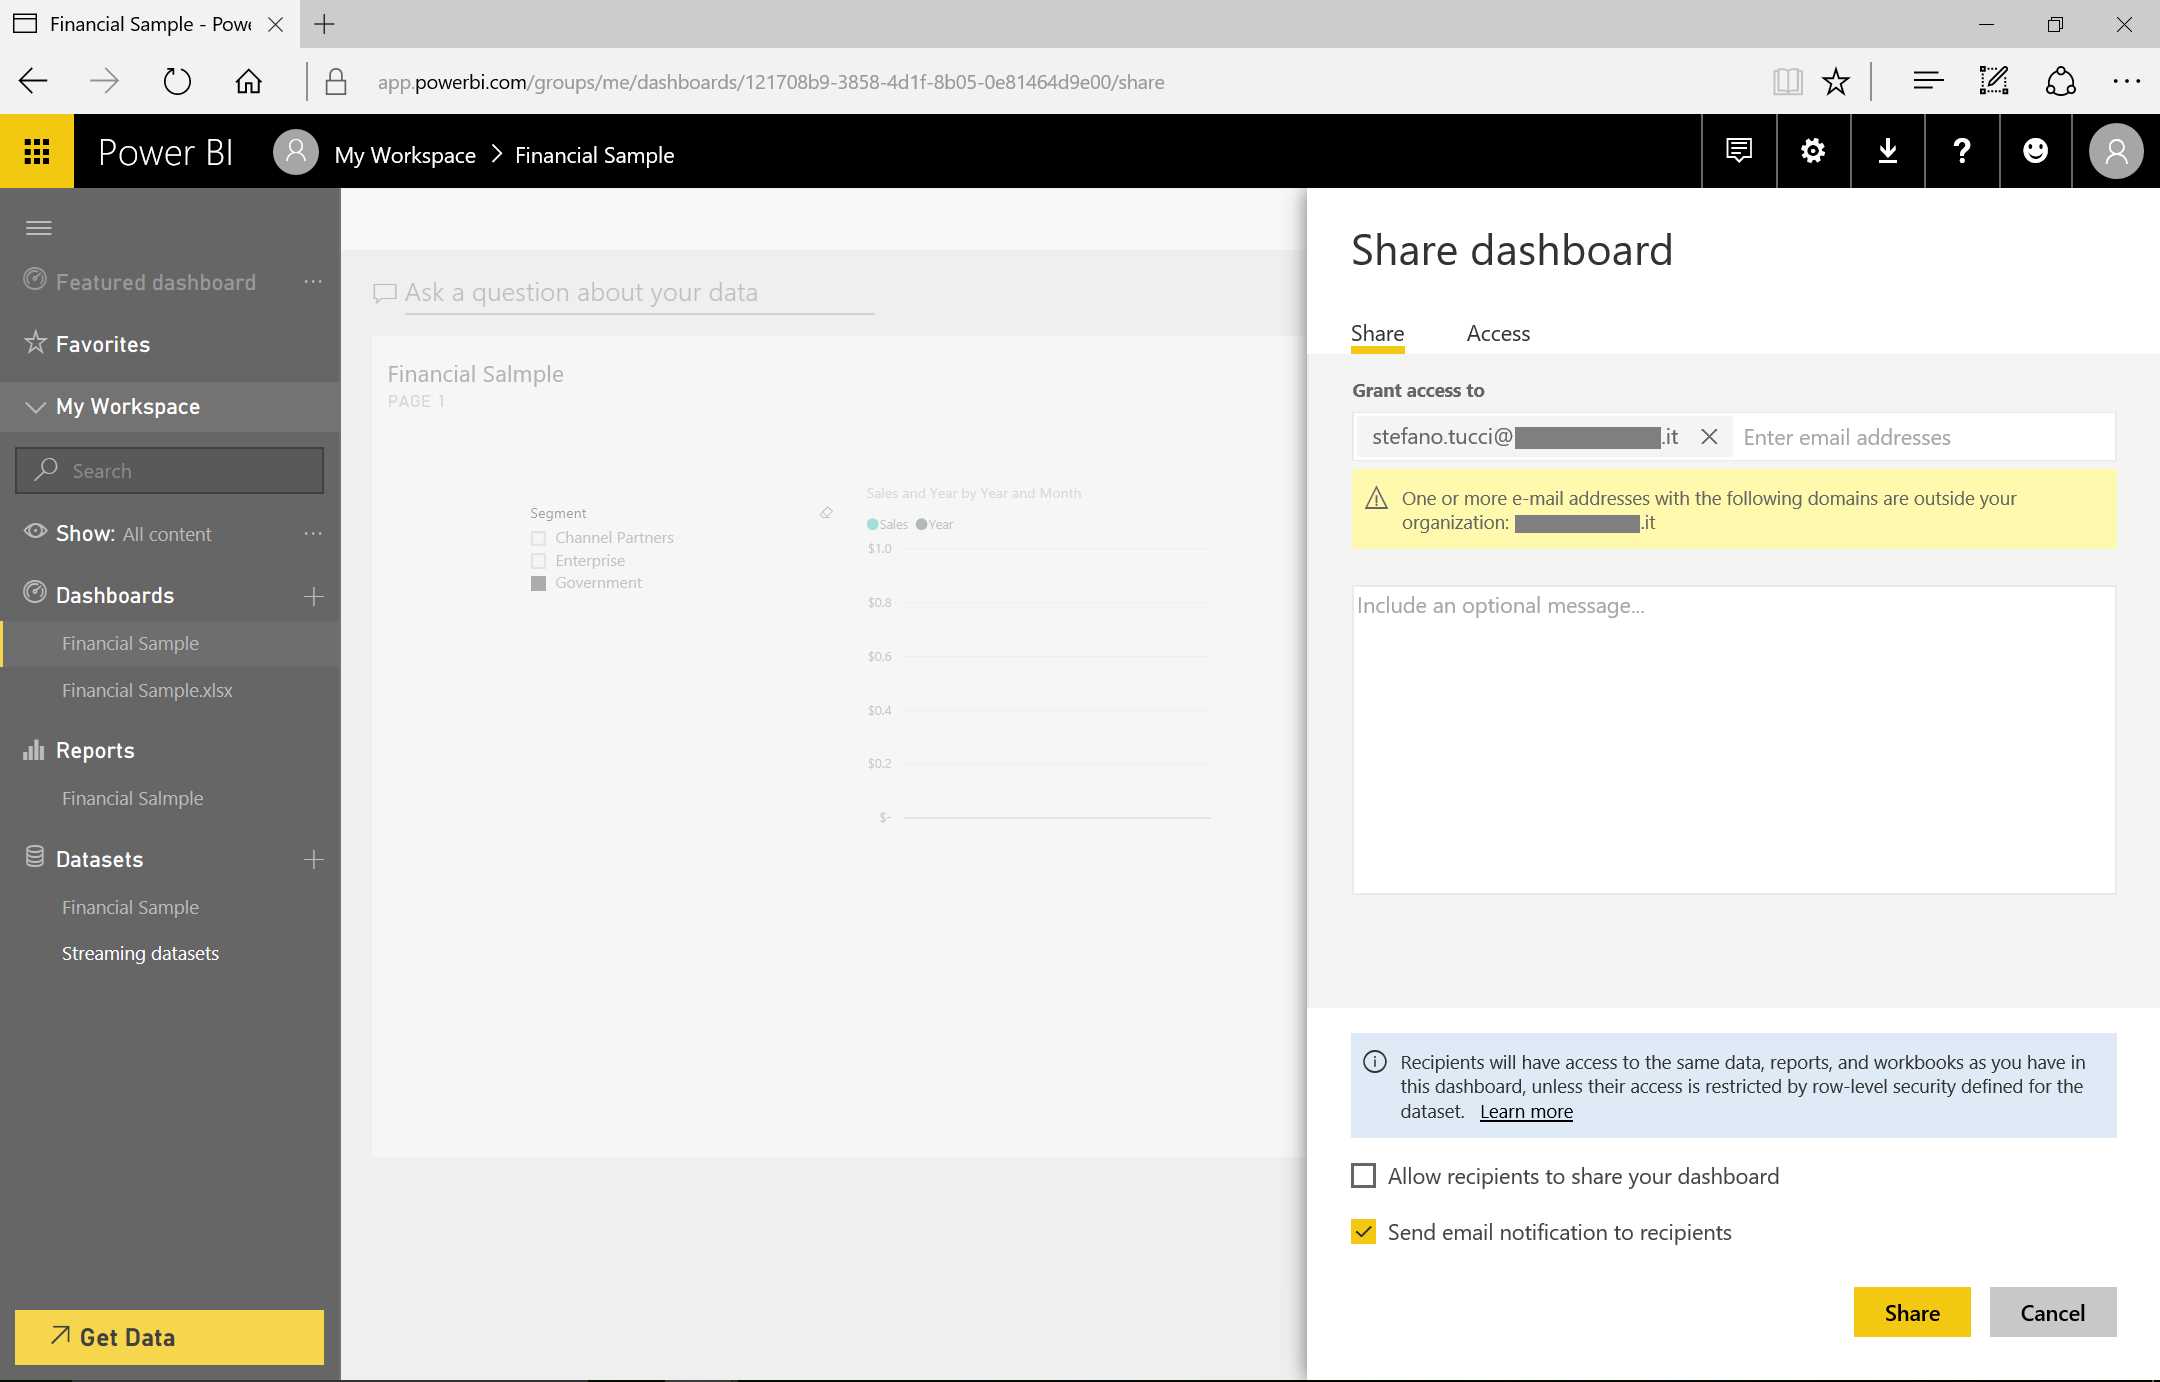Collapse the My Workspace section
The width and height of the screenshot is (2160, 1382).
35,406
